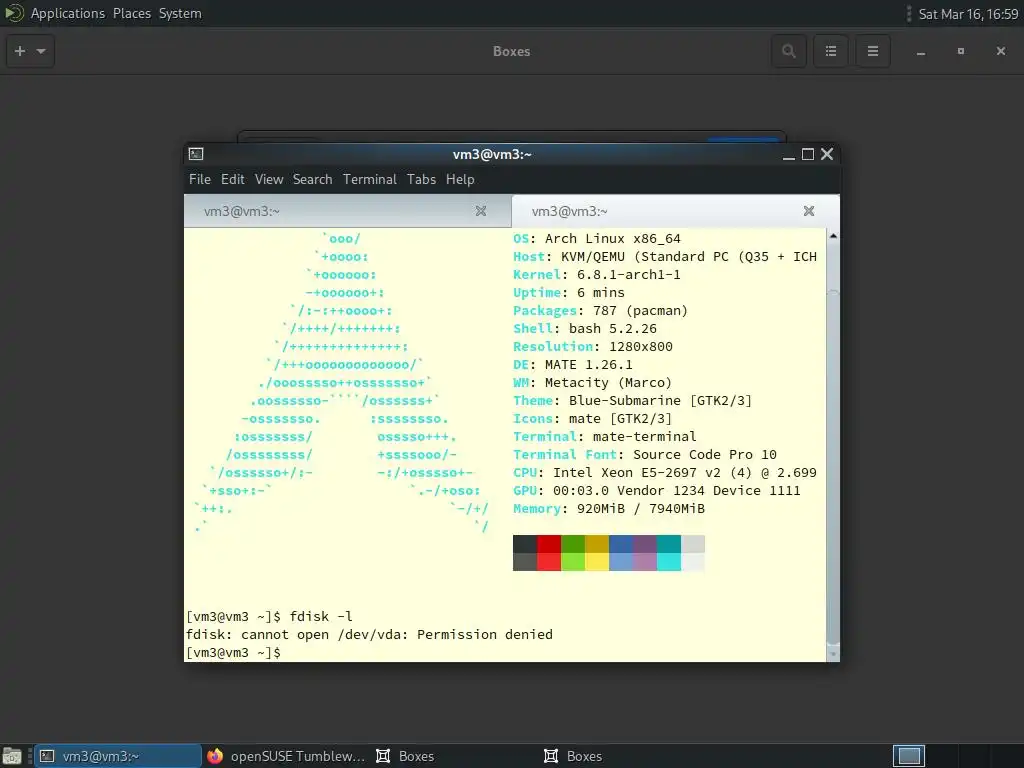Screen dimensions: 1024x768
Task: Select vm3@vm3:~ in the taskbar
Action: (118, 756)
